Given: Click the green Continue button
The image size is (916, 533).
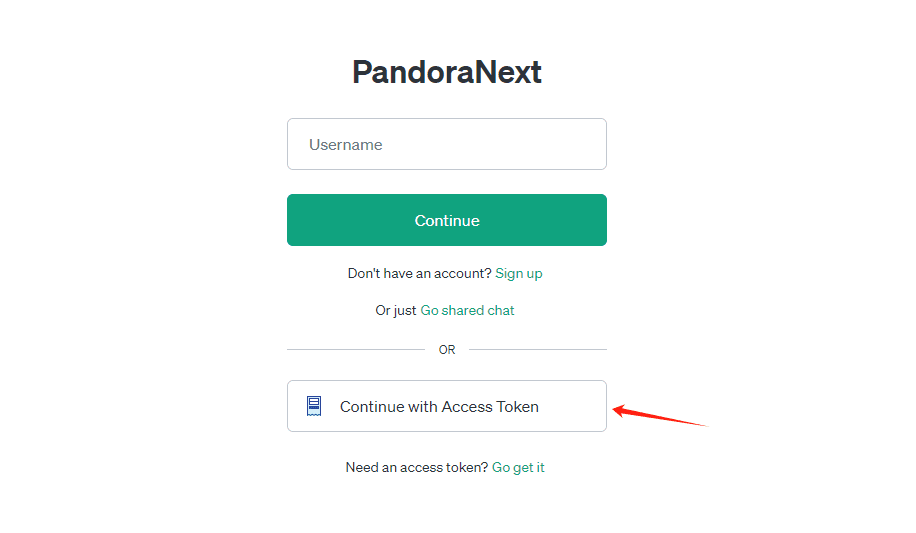Looking at the screenshot, I should 447,220.
